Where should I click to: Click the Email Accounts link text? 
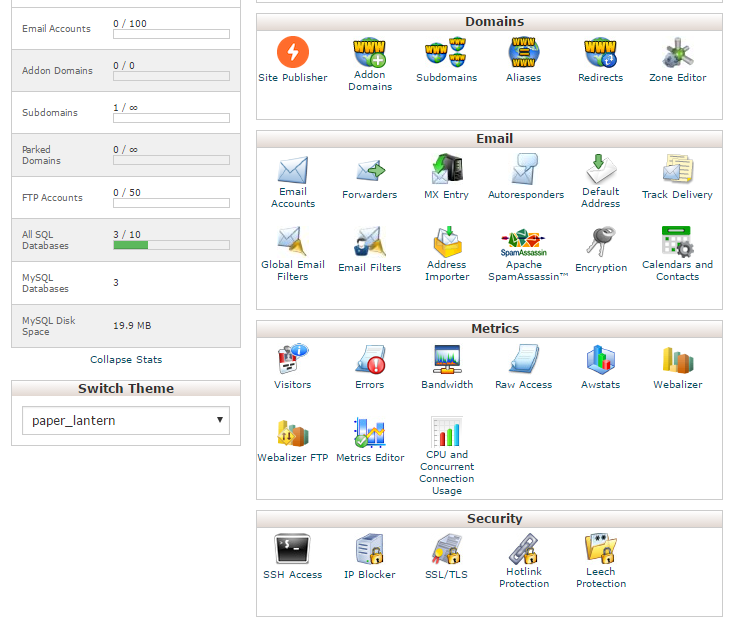[293, 198]
